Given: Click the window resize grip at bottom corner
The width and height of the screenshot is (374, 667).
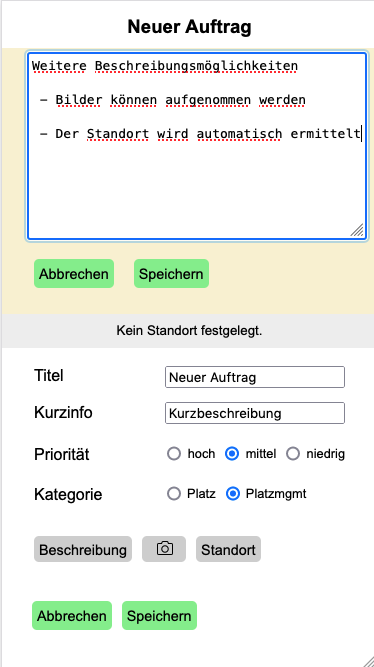Looking at the screenshot, I should pos(367,660).
